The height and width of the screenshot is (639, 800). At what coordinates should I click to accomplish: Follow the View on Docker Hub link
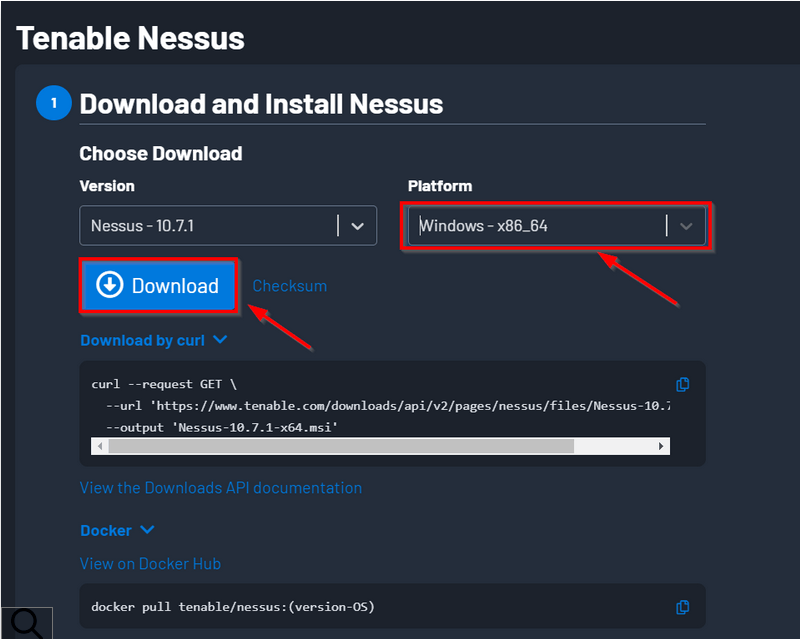[150, 564]
